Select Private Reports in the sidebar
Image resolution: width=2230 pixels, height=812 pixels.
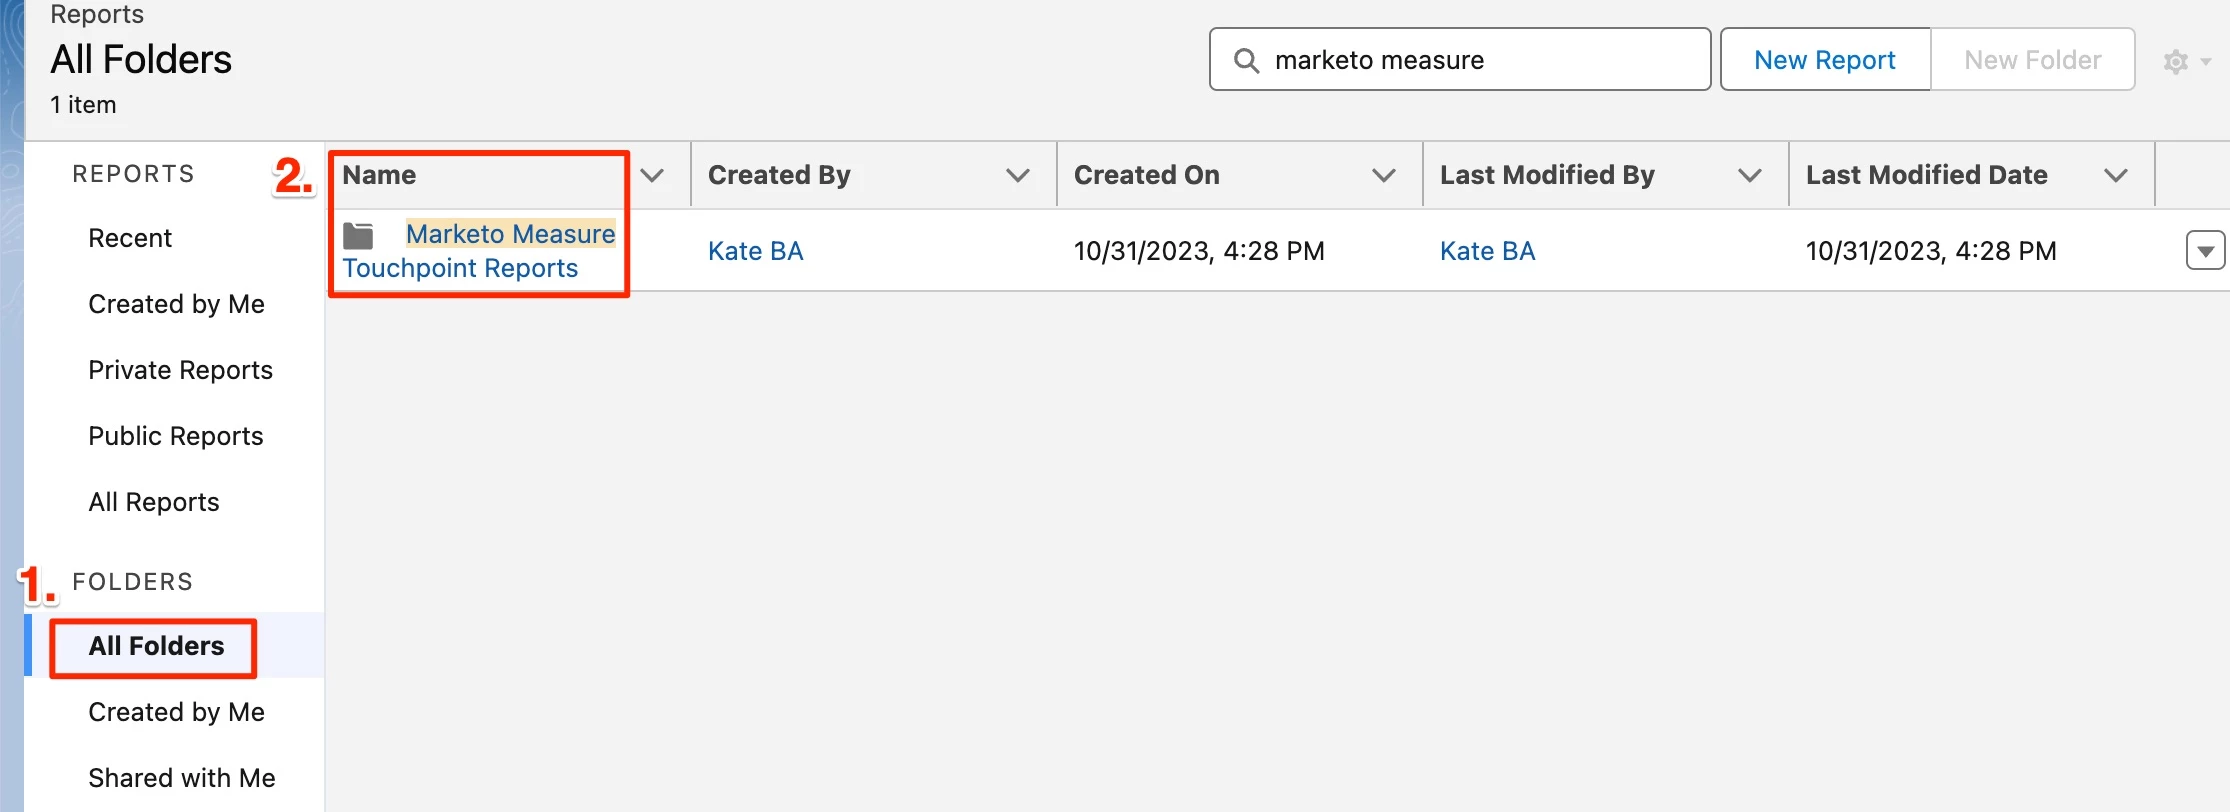coord(180,370)
